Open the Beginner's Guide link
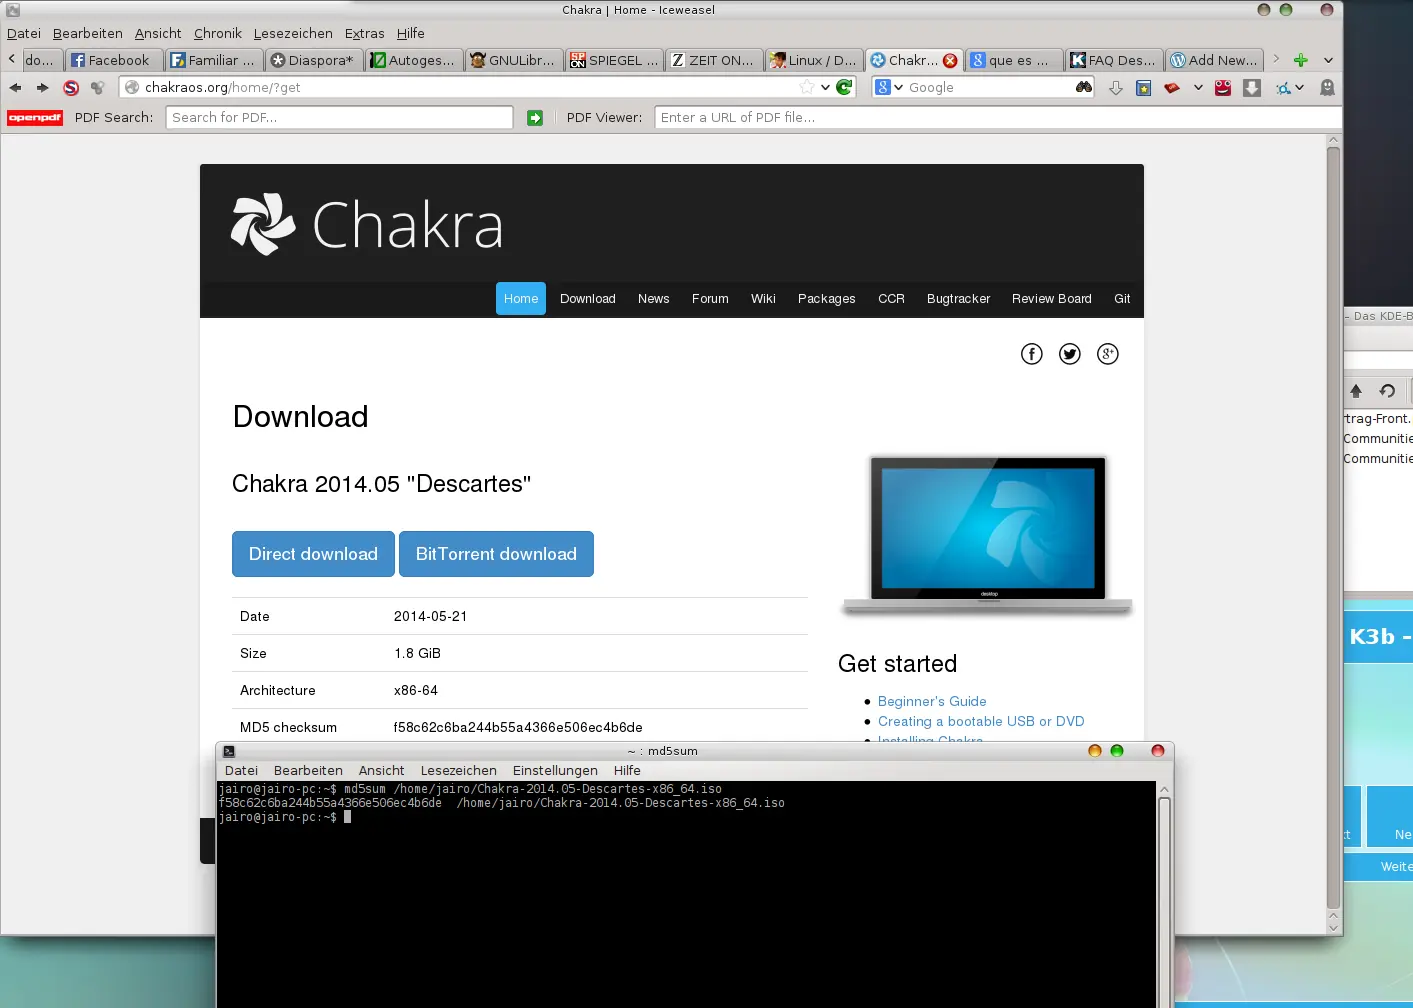 coord(932,702)
